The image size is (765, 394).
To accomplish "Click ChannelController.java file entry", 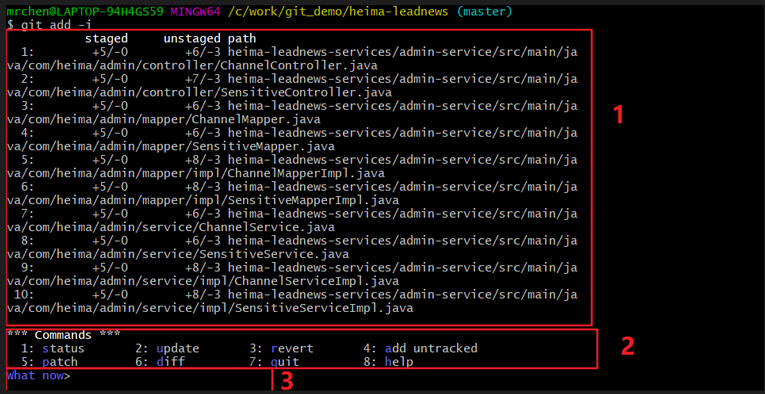I will point(292,59).
